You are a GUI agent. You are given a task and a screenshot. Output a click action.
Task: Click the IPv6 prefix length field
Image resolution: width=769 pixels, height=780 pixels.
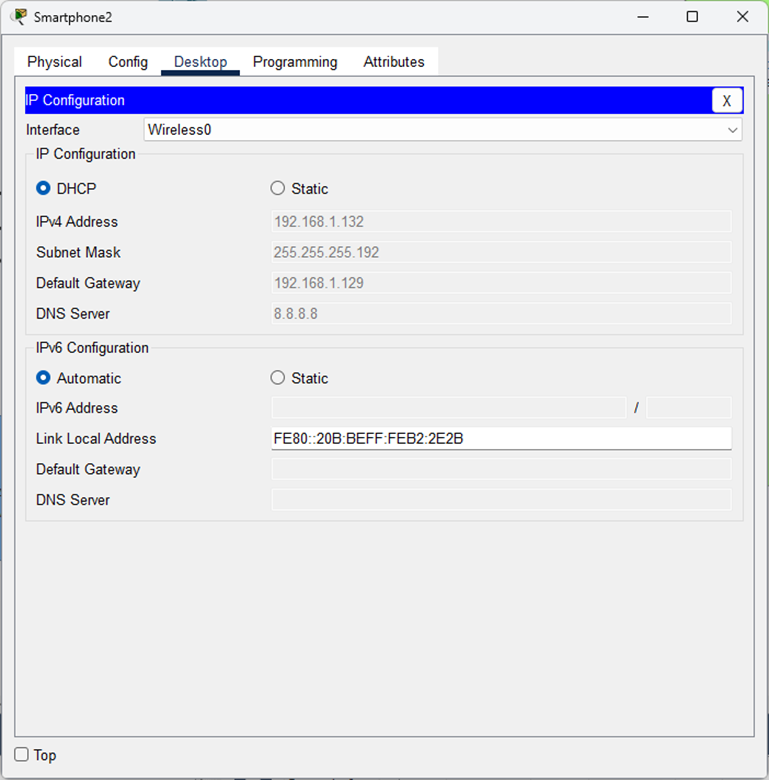click(688, 408)
